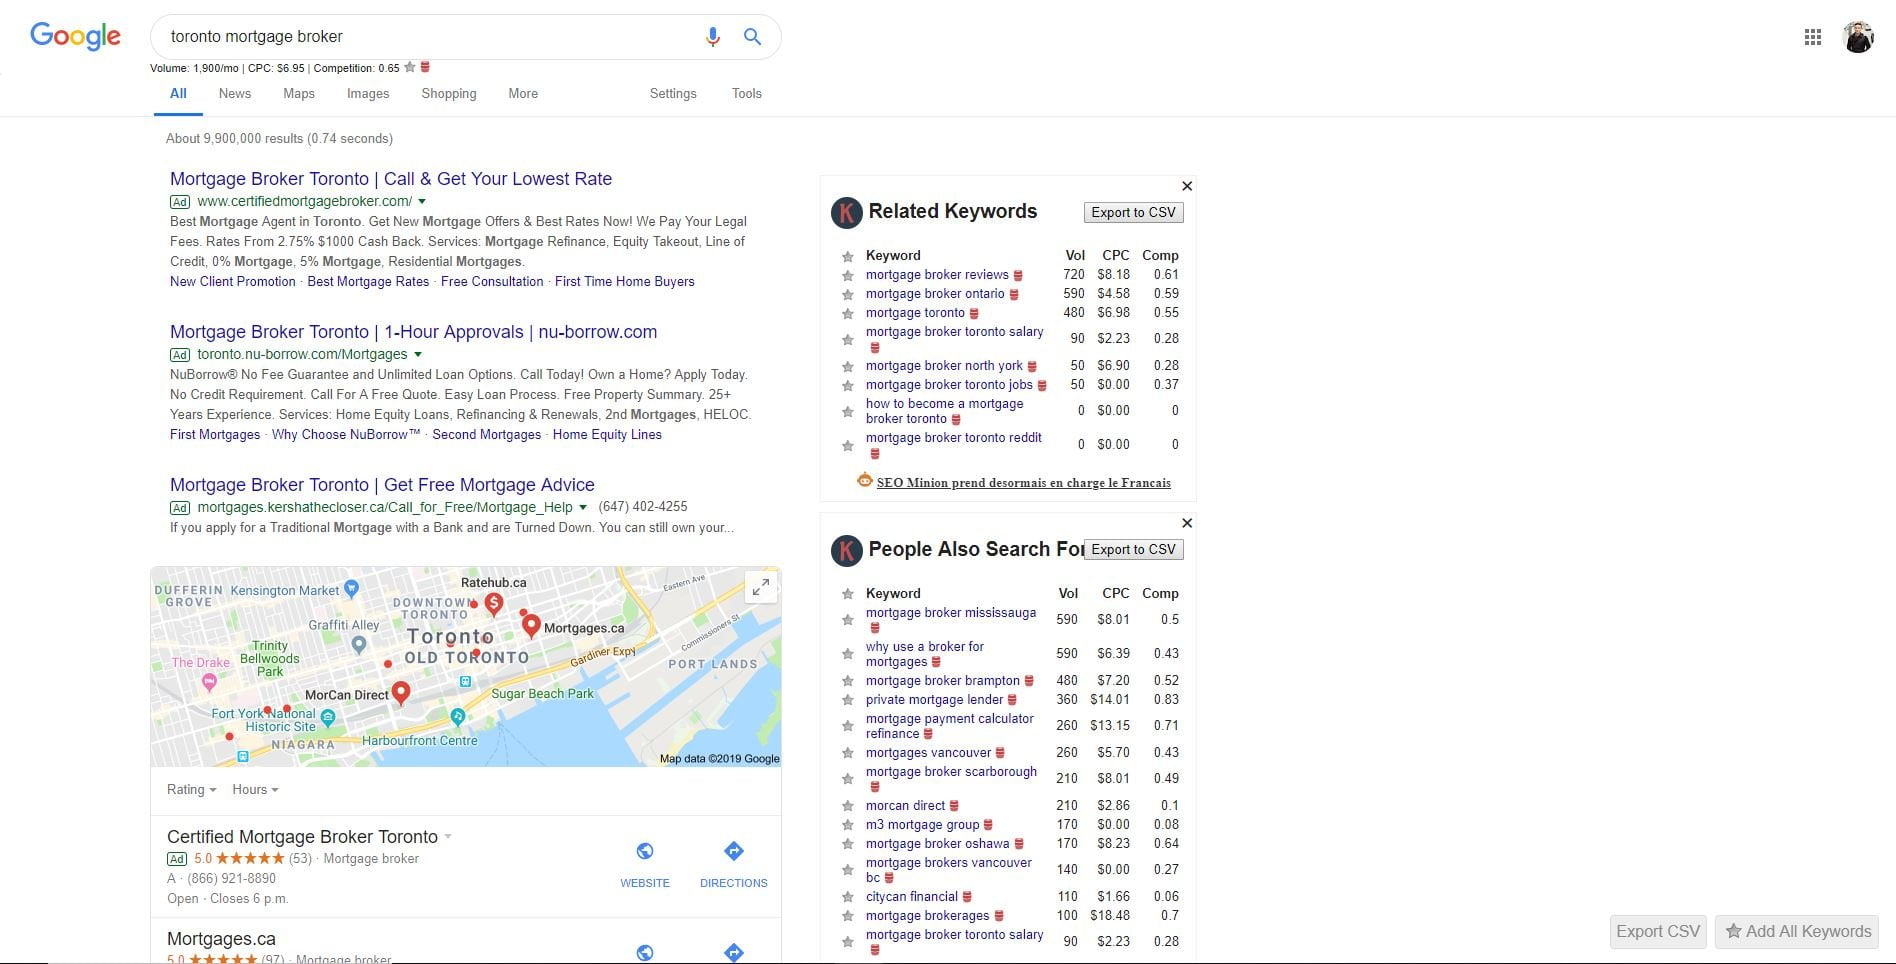Star the 'mortgage broker ontario' keyword
The width and height of the screenshot is (1896, 964).
coord(848,295)
